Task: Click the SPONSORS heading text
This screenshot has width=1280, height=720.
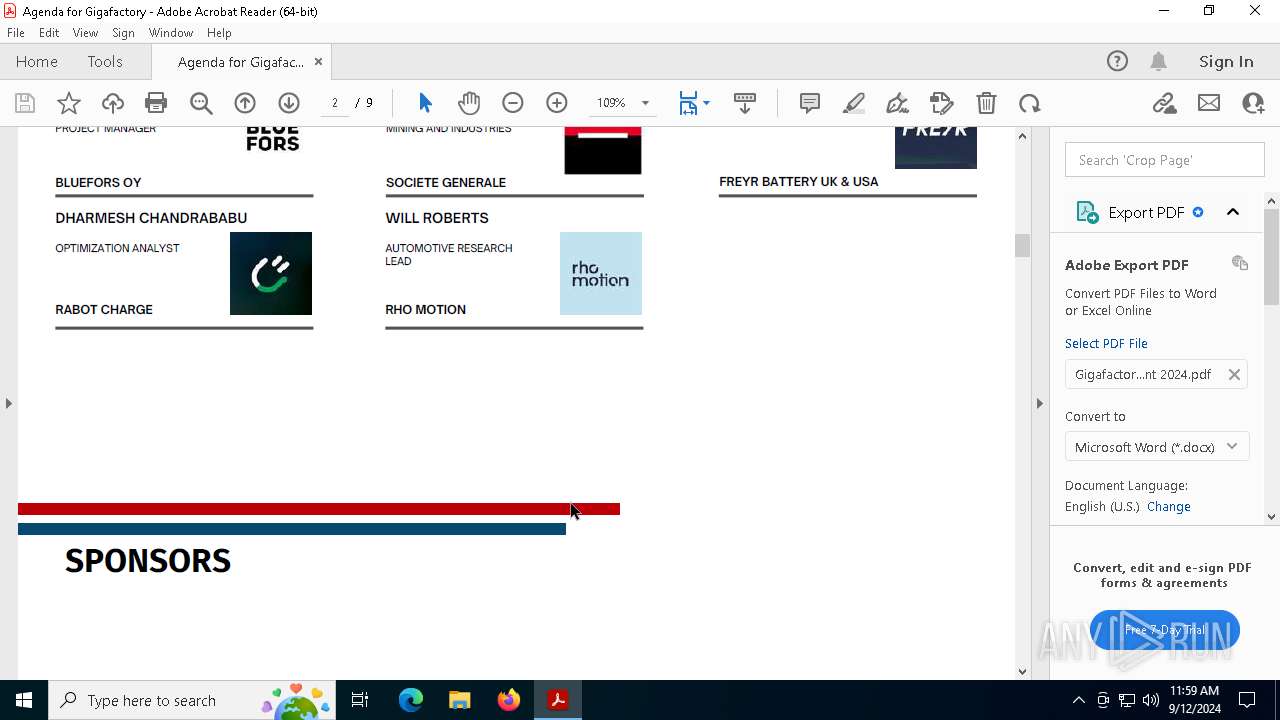Action: tap(148, 561)
